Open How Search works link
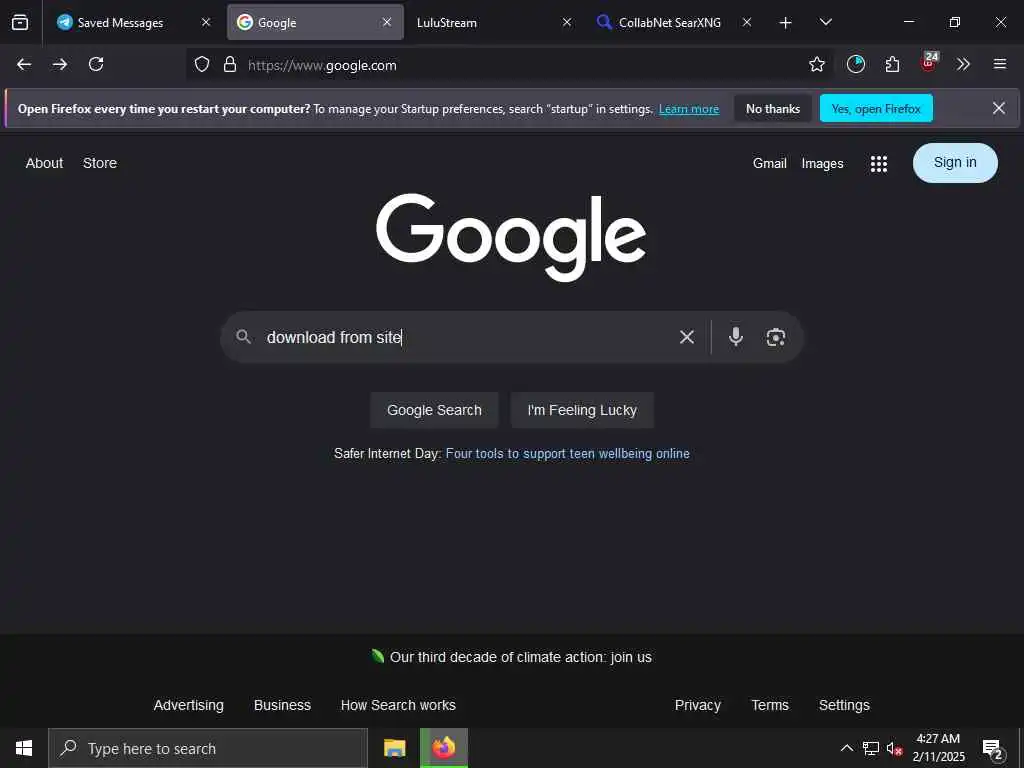The image size is (1024, 768). [398, 705]
